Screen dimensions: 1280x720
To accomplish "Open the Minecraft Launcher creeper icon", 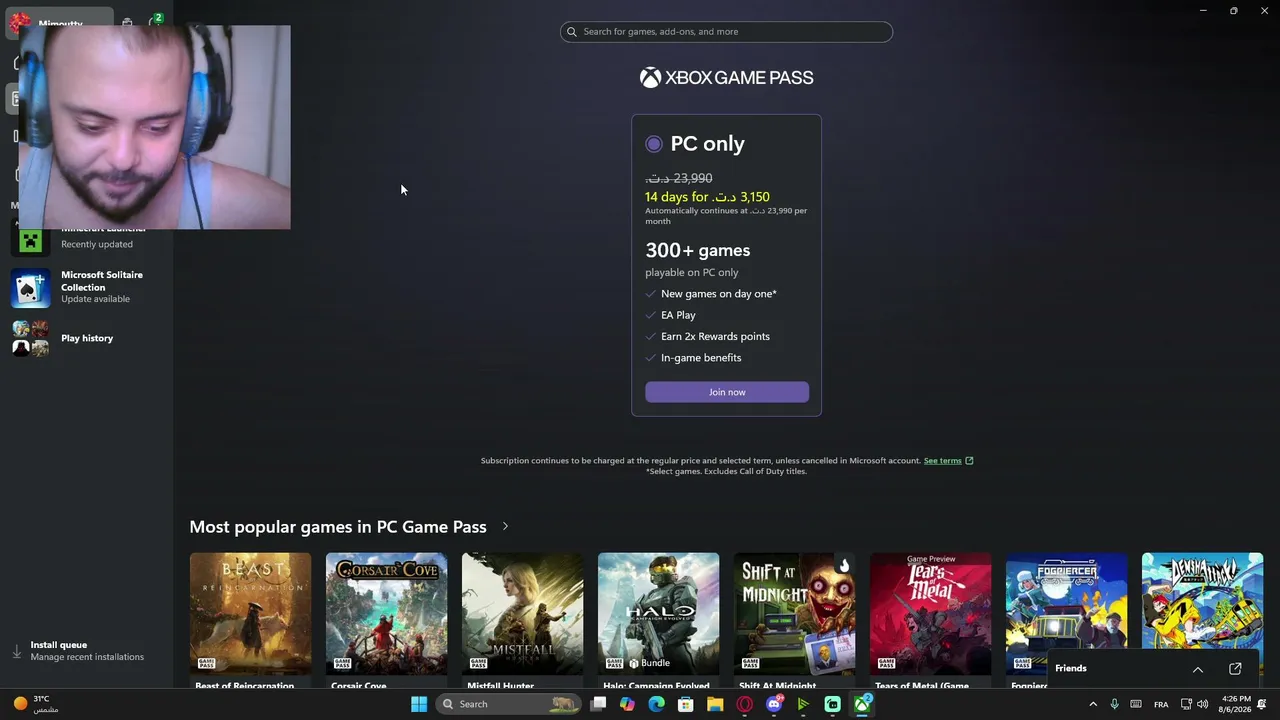I will pyautogui.click(x=30, y=240).
